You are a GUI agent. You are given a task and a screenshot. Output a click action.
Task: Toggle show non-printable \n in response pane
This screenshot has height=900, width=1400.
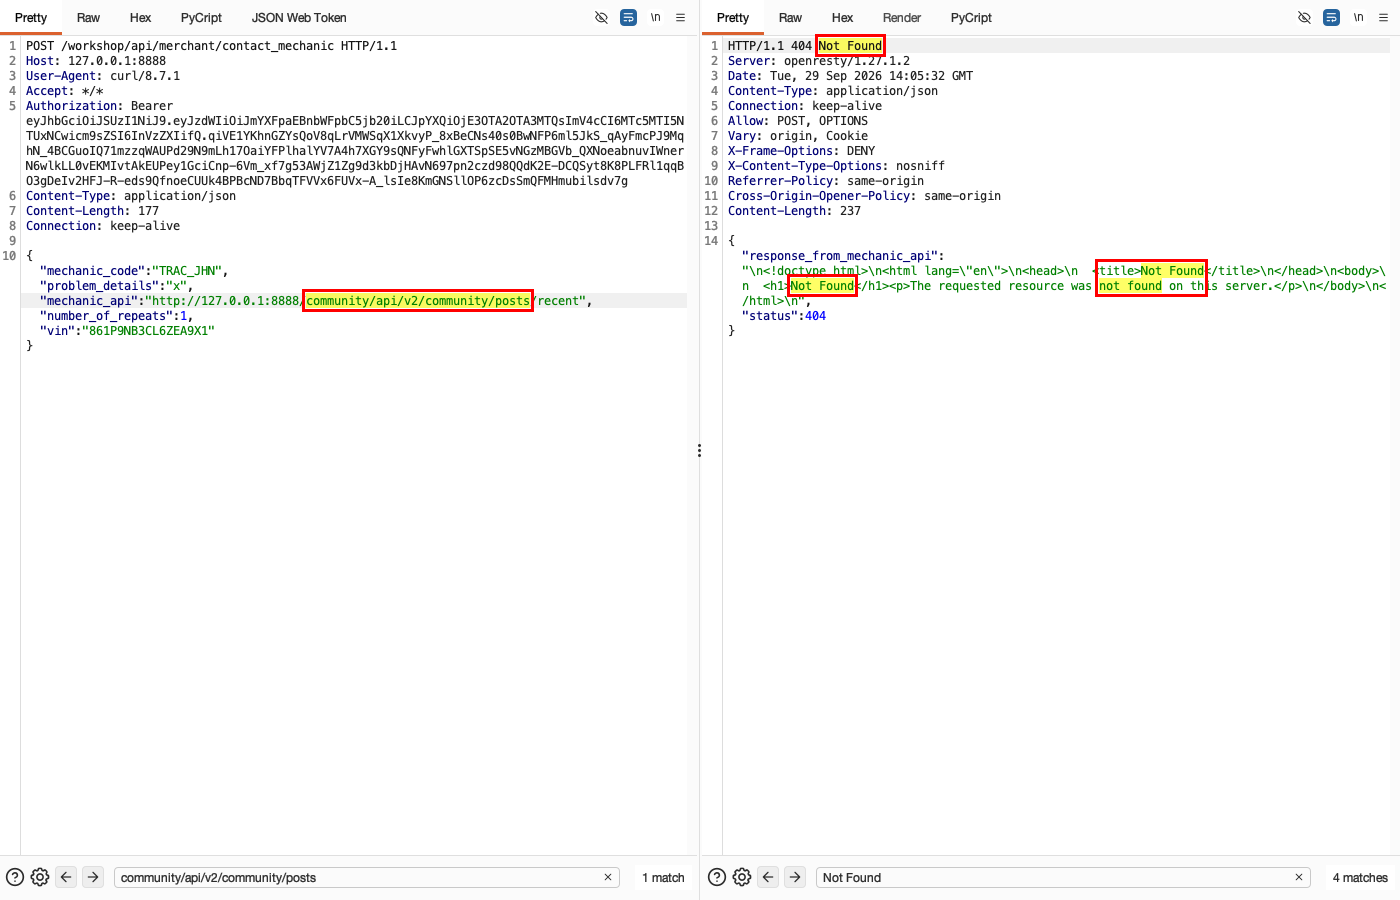coord(1359,17)
